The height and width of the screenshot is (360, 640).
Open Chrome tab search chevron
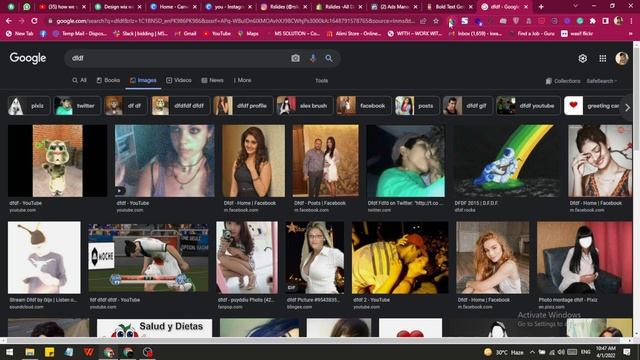[575, 6]
